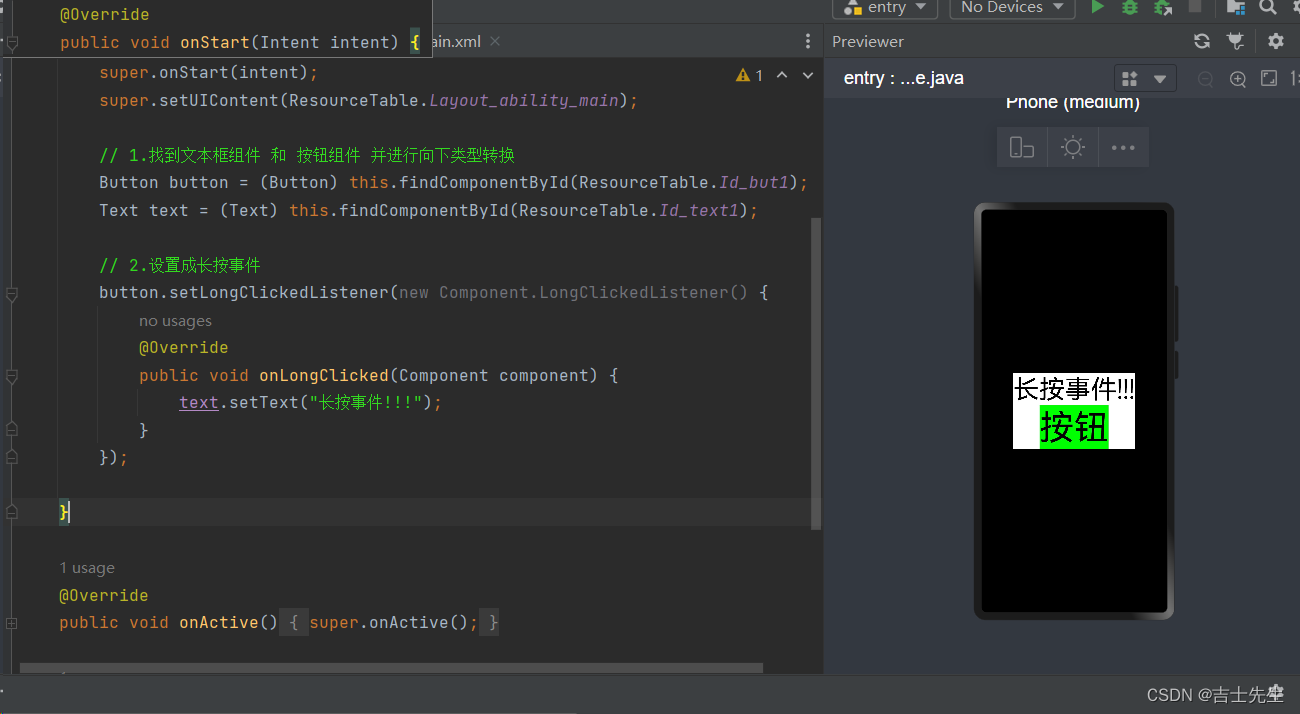Click the editor vertical scrollbar thumb
This screenshot has width=1300, height=714.
(816, 372)
